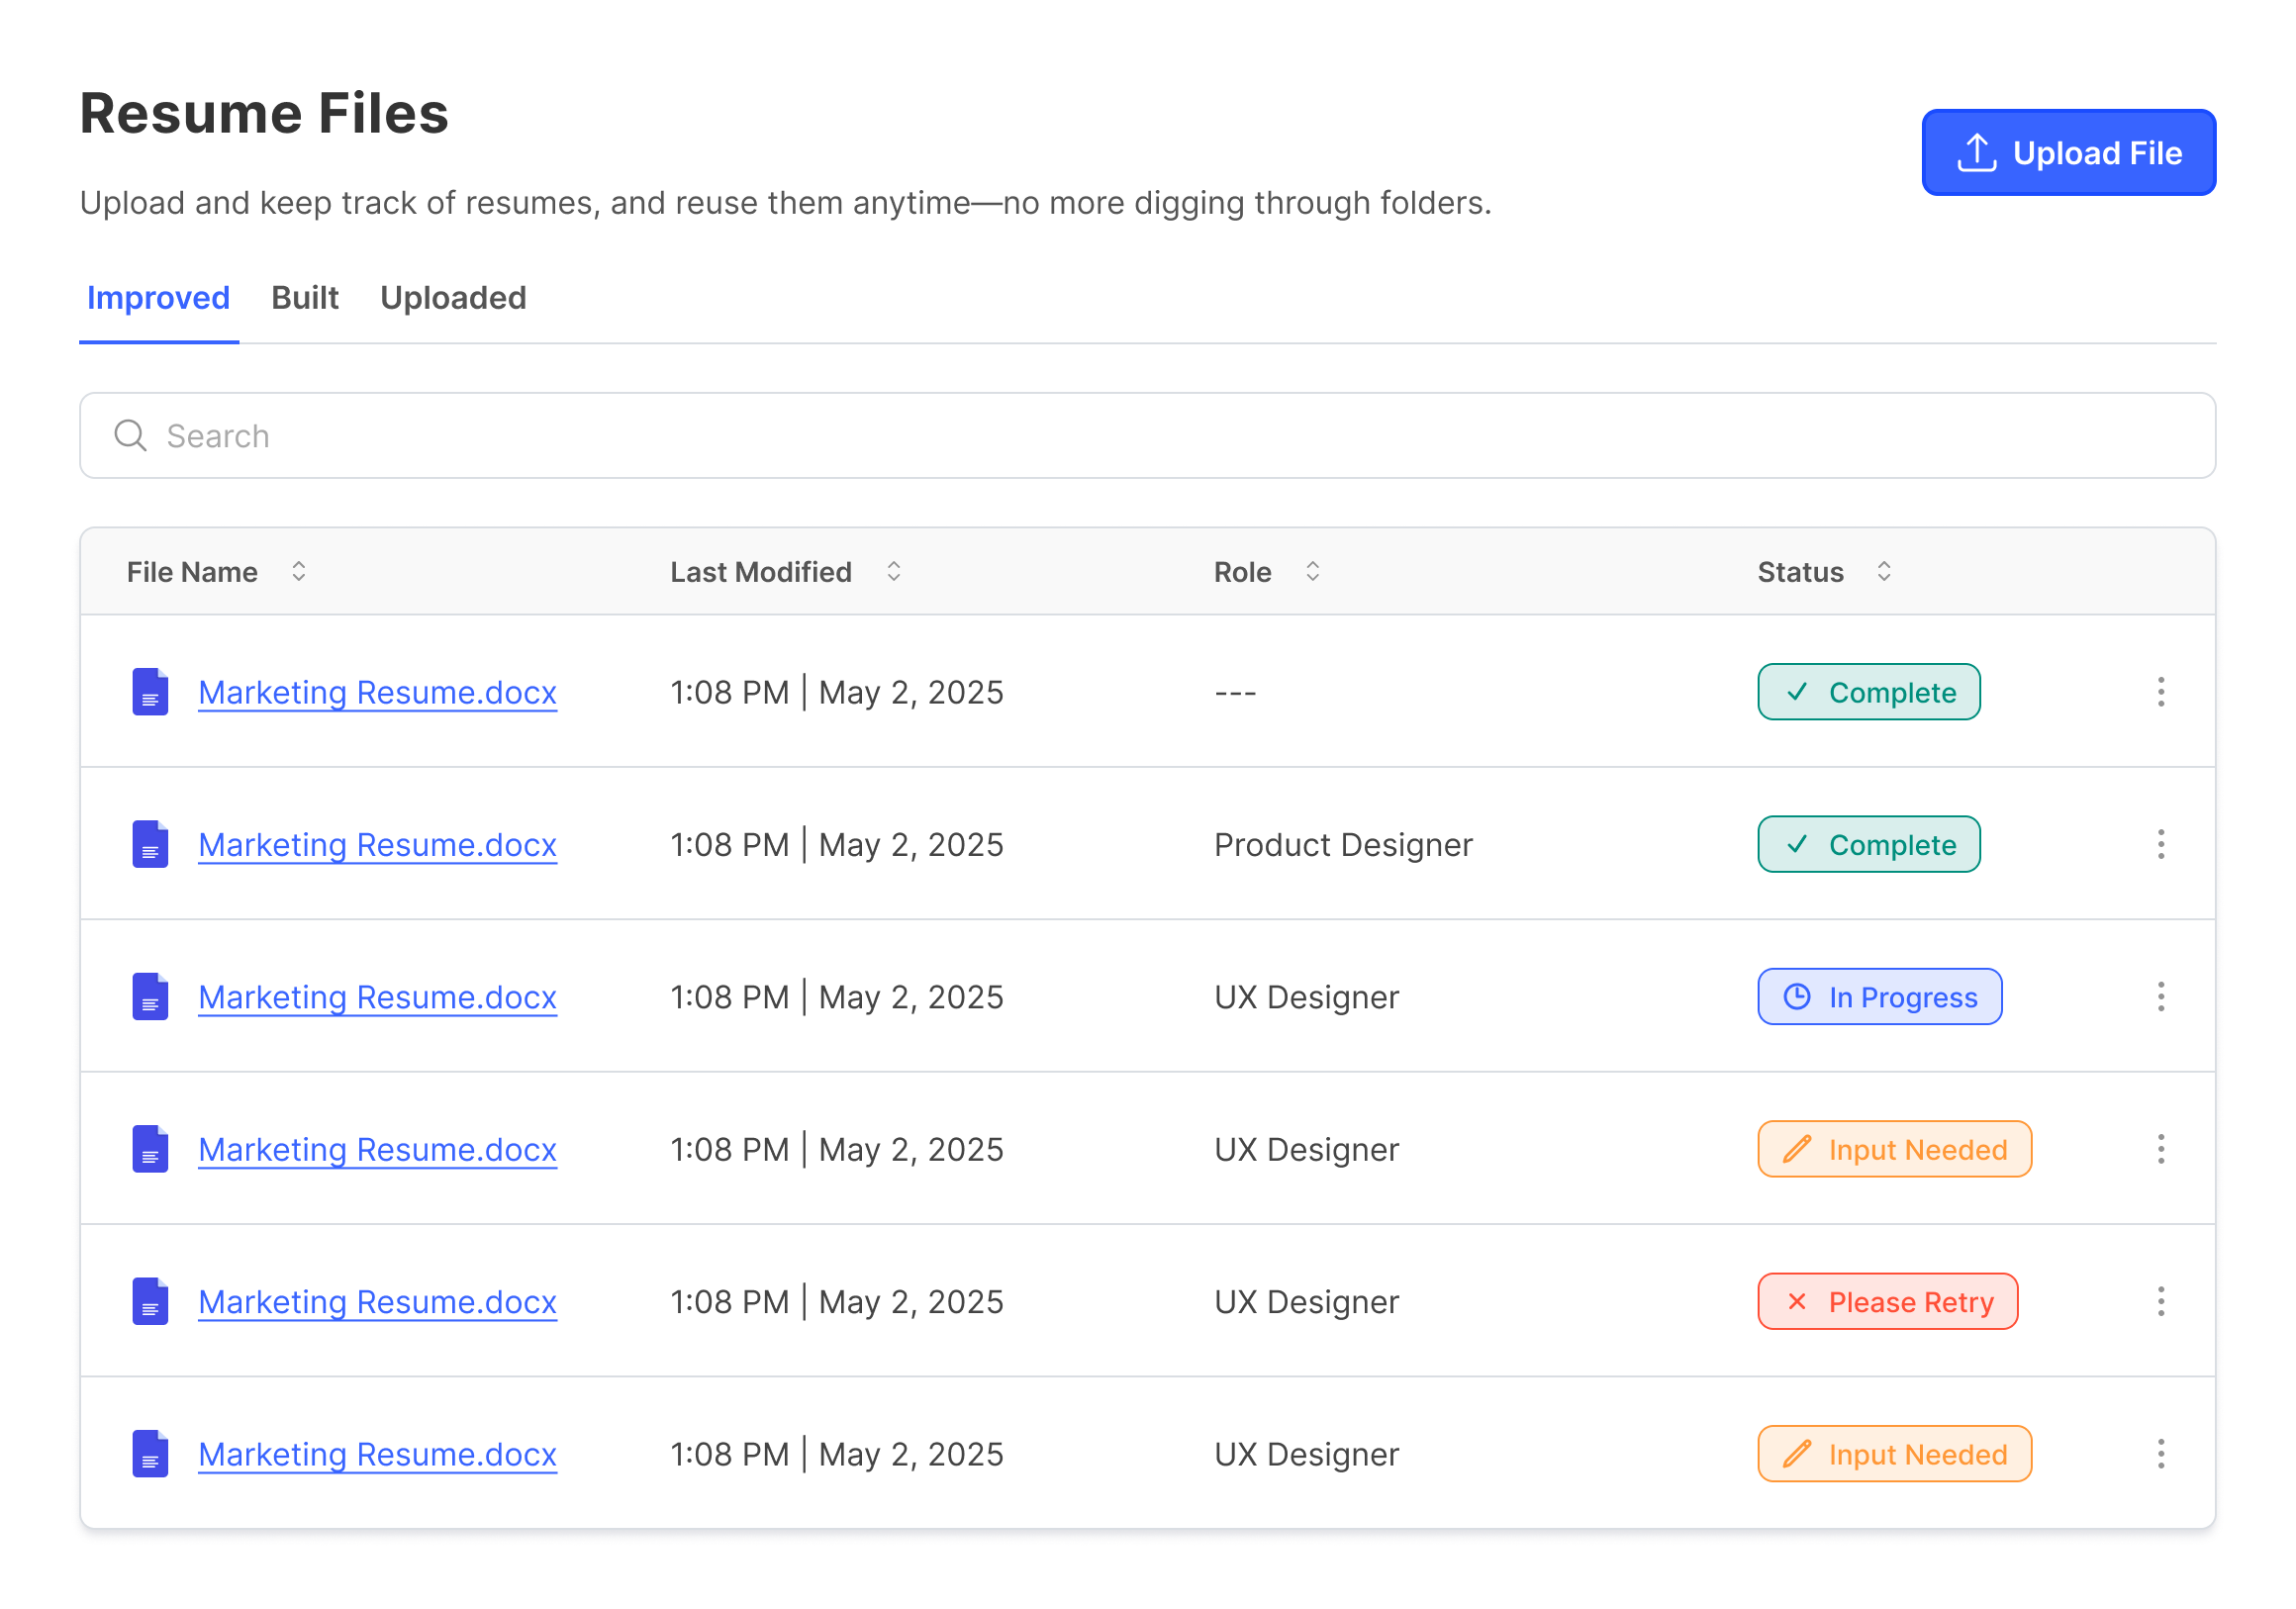Click the search magnifier icon

130,436
